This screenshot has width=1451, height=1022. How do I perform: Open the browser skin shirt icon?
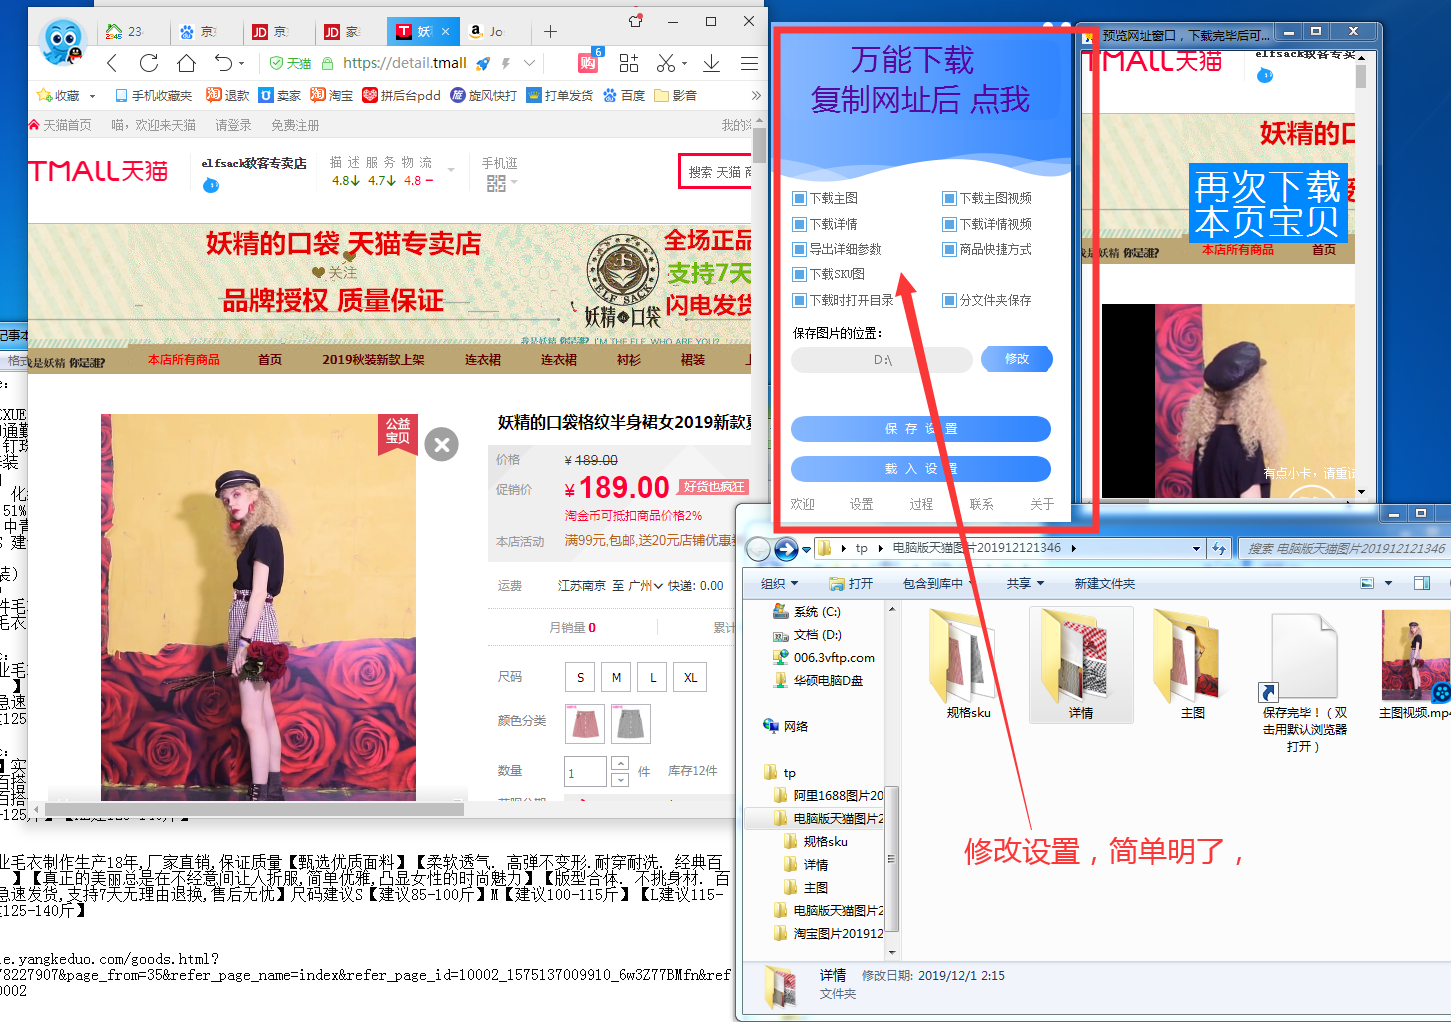[x=636, y=21]
